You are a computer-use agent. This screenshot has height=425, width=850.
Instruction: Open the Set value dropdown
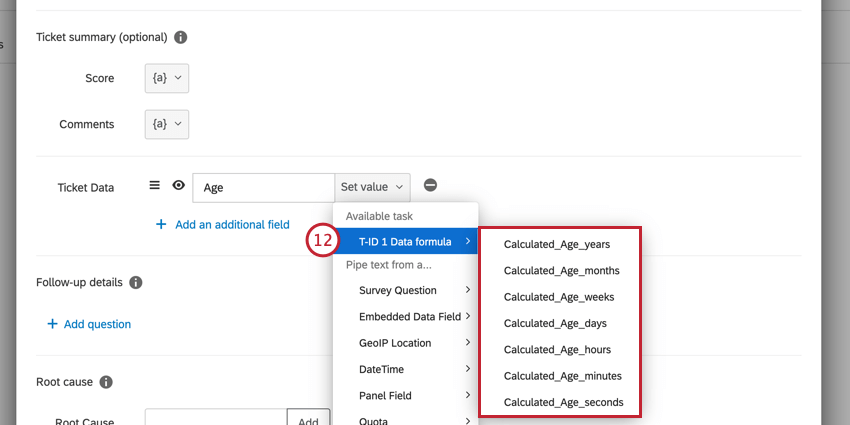372,187
